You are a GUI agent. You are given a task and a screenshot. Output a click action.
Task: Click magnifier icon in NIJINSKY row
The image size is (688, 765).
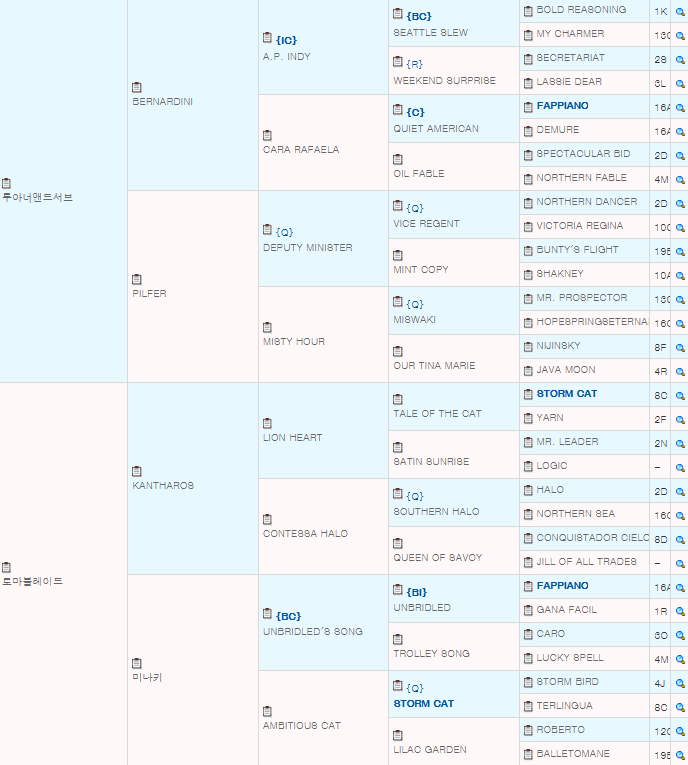(680, 347)
